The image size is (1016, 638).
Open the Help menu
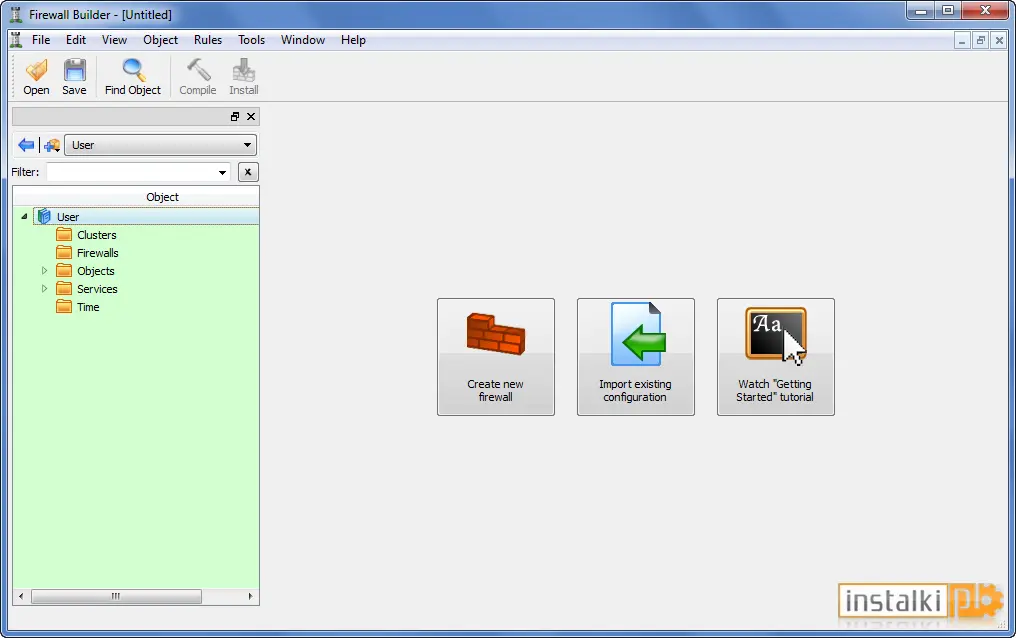[353, 40]
